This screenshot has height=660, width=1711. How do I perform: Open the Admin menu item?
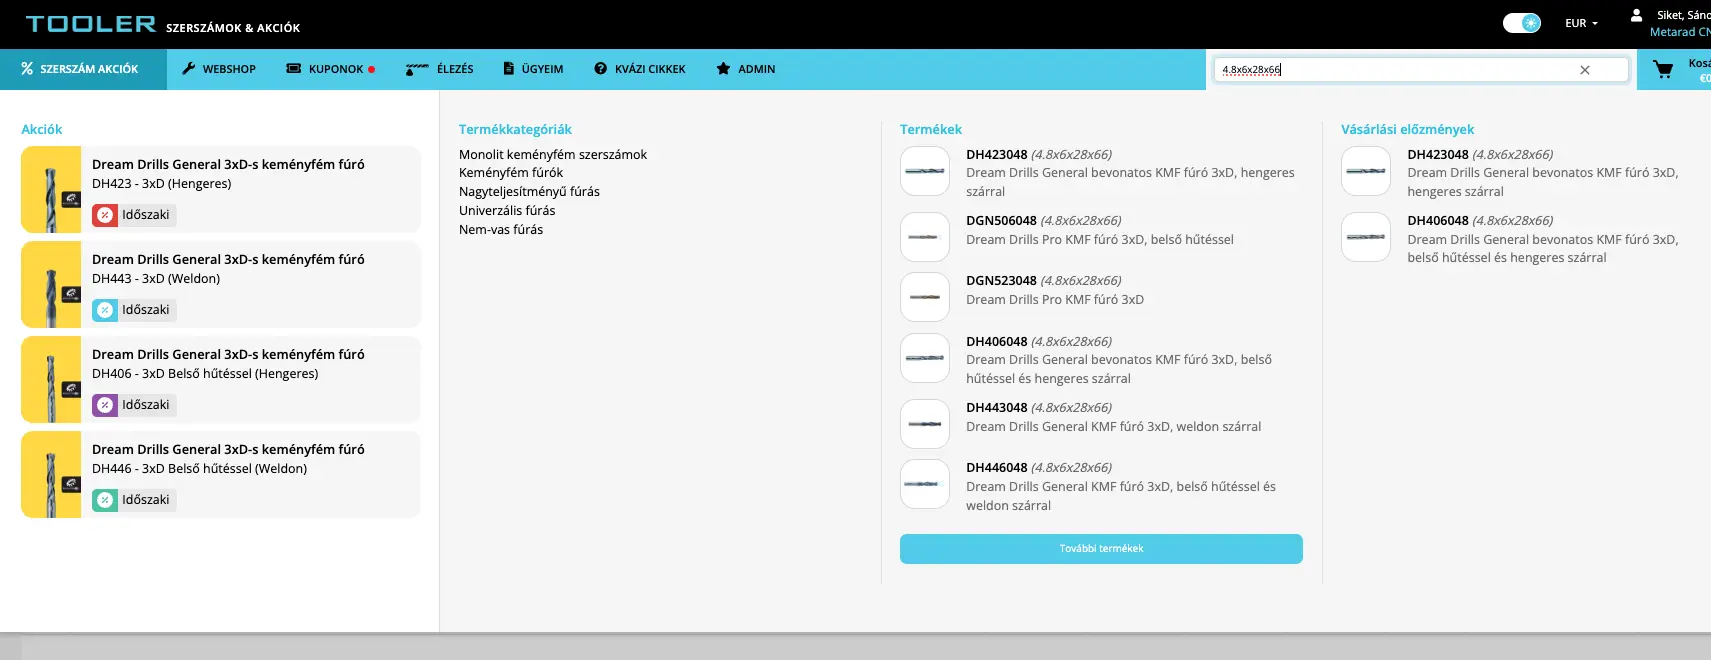(746, 69)
